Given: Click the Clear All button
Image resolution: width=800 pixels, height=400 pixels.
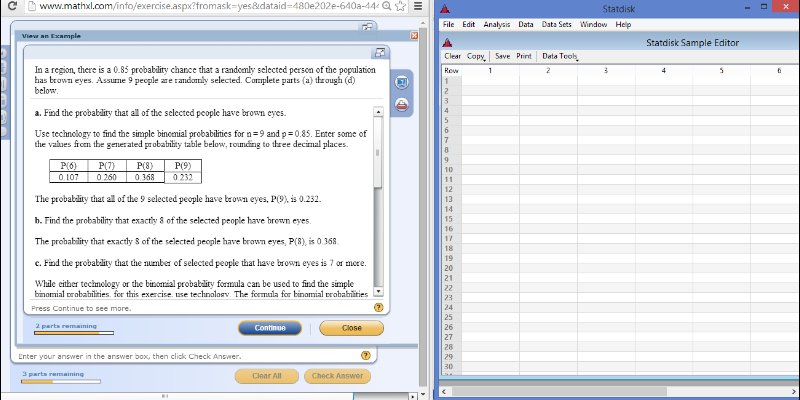Looking at the screenshot, I should (266, 376).
